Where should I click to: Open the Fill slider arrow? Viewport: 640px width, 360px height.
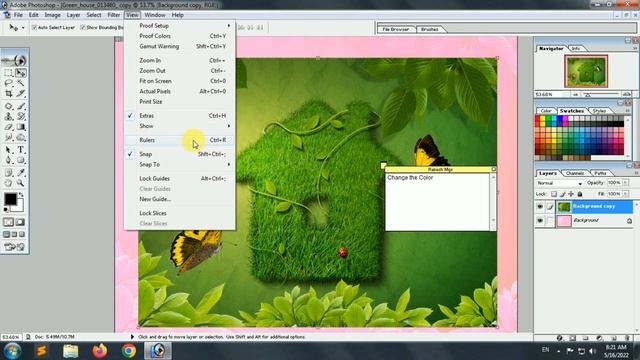[x=625, y=194]
